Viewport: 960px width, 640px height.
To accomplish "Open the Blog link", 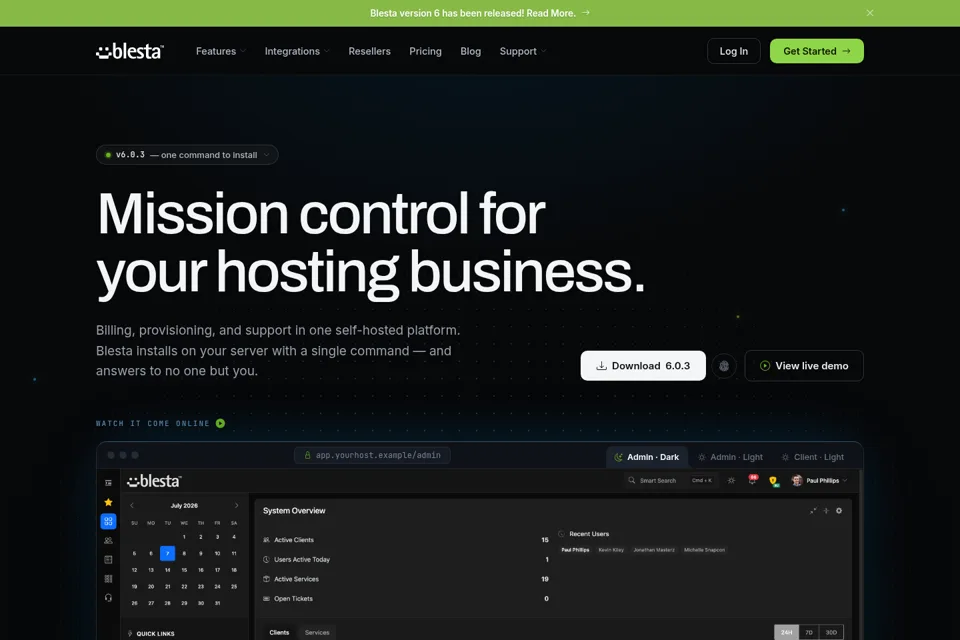I will (x=470, y=51).
